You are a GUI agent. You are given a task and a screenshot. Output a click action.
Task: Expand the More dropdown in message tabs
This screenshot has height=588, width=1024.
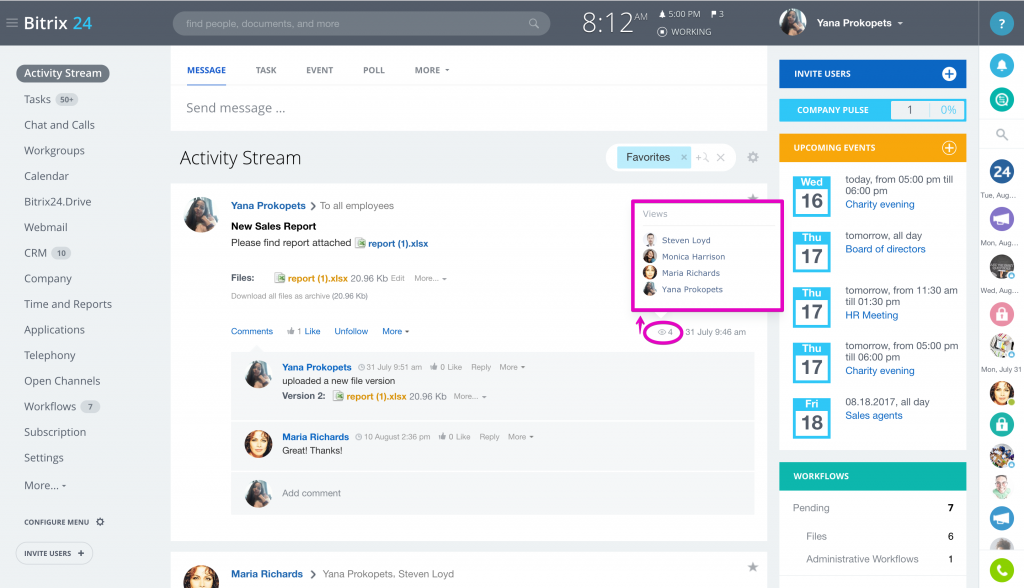coord(432,70)
